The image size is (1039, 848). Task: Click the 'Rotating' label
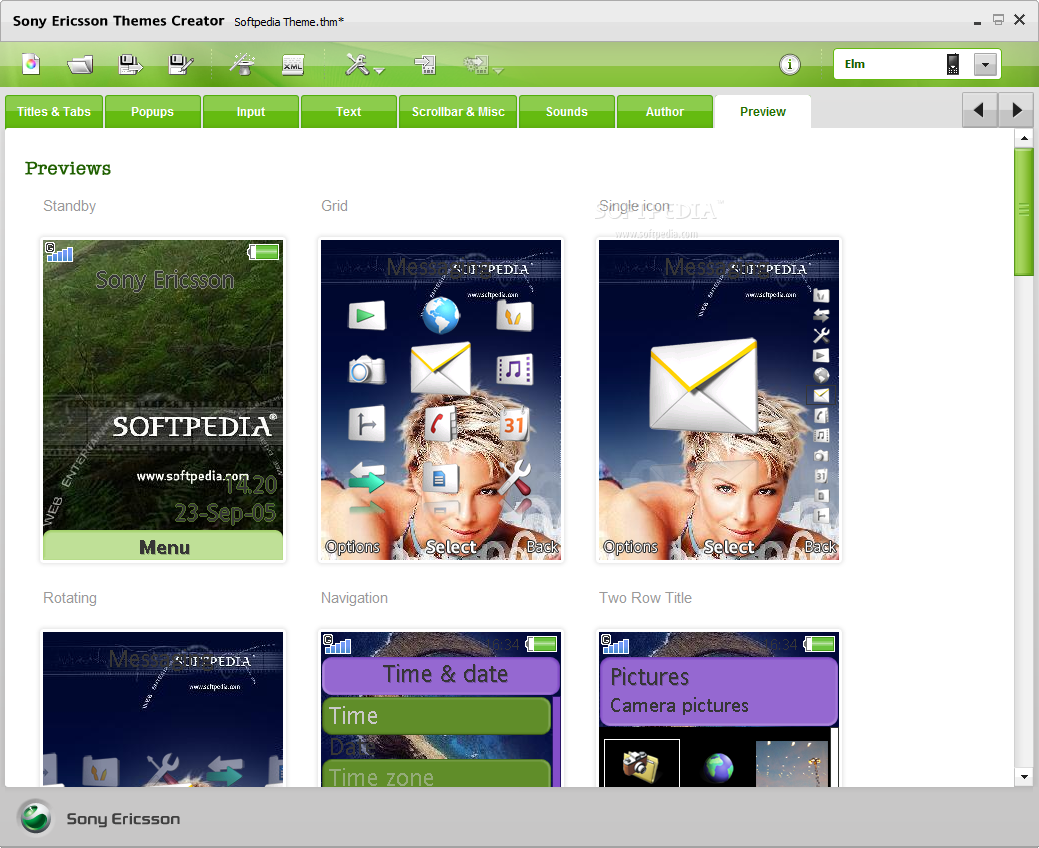[70, 598]
